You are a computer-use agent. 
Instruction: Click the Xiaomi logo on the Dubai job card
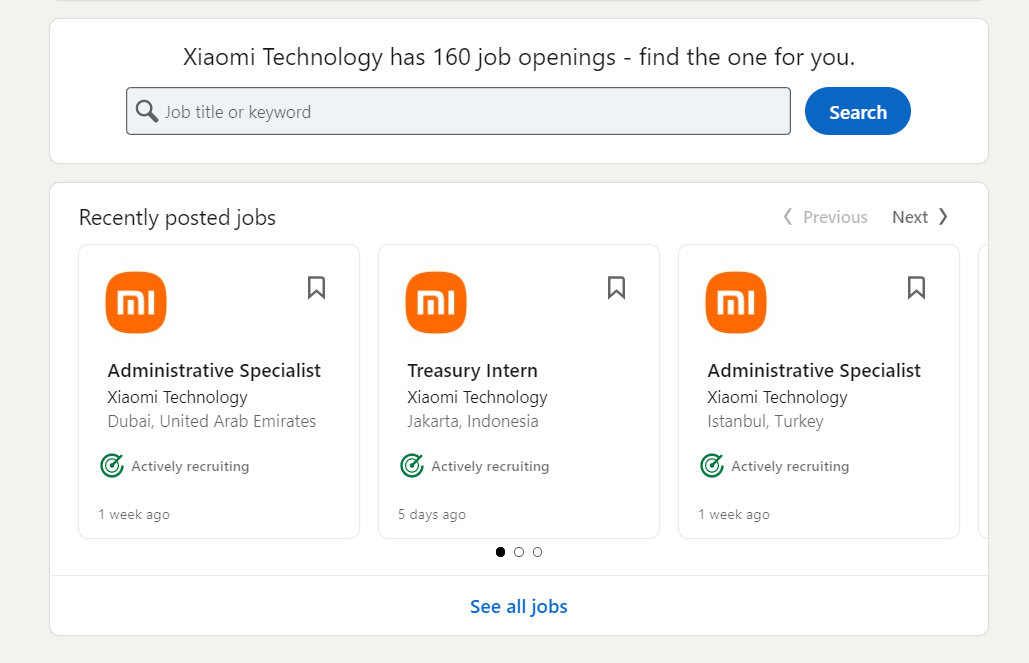coord(136,303)
